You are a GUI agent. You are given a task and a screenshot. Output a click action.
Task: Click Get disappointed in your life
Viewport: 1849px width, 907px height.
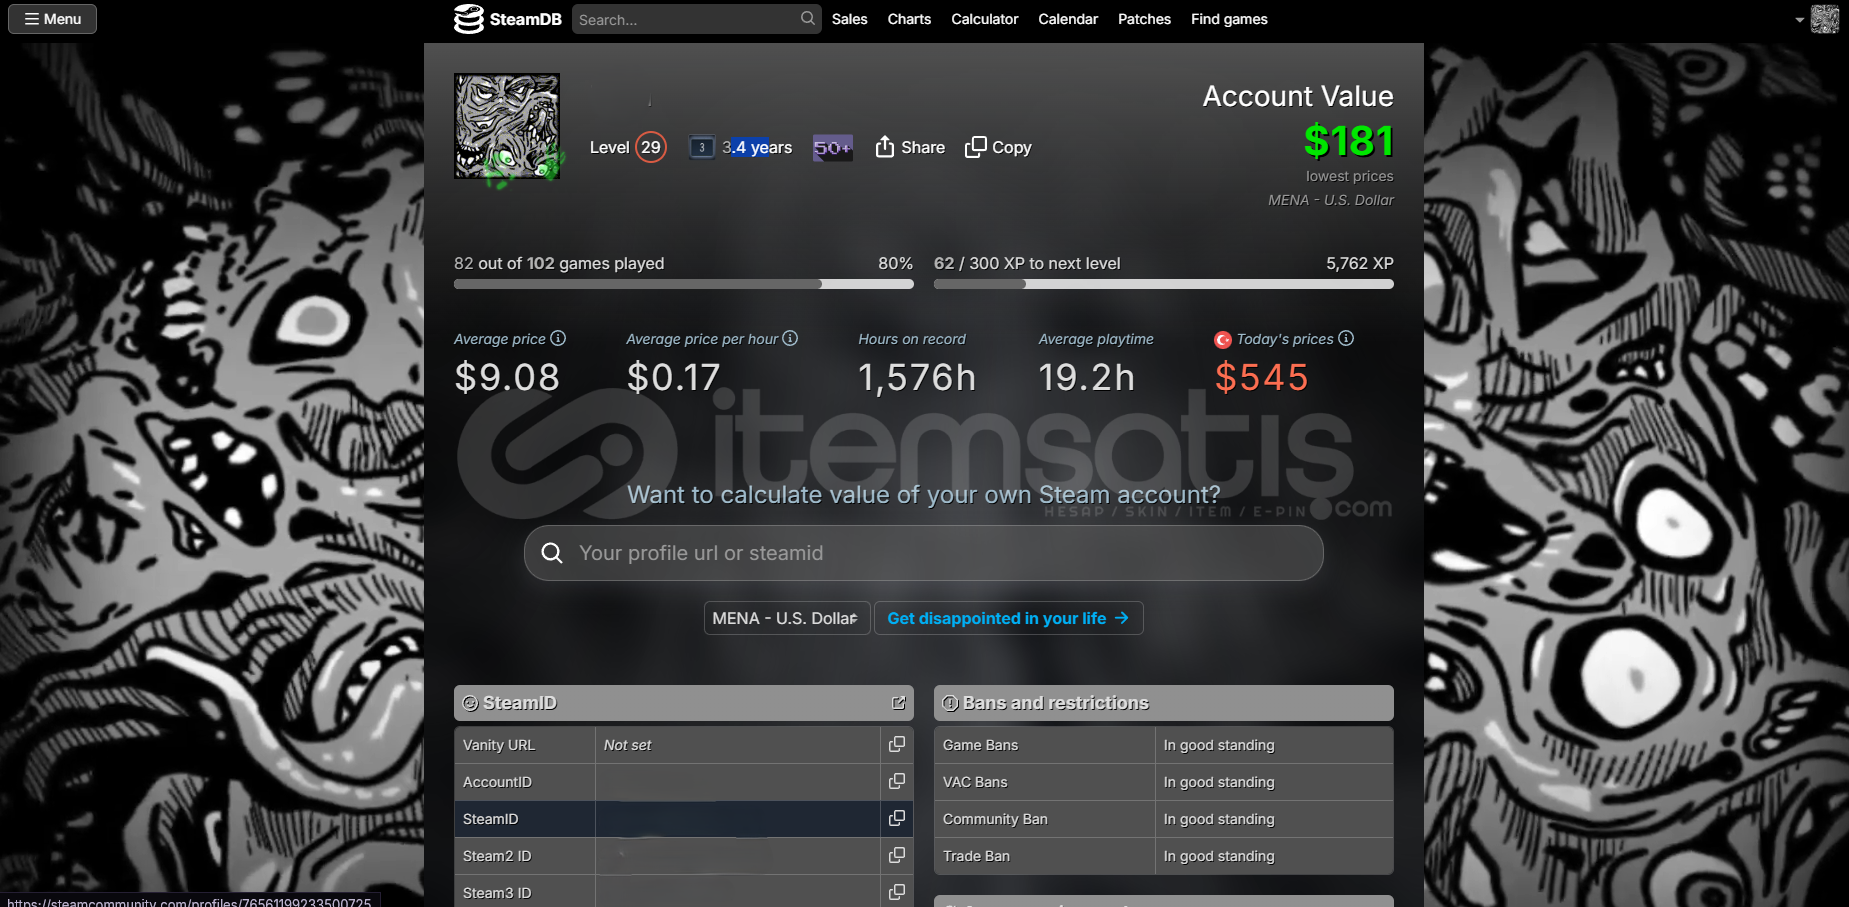point(1009,618)
